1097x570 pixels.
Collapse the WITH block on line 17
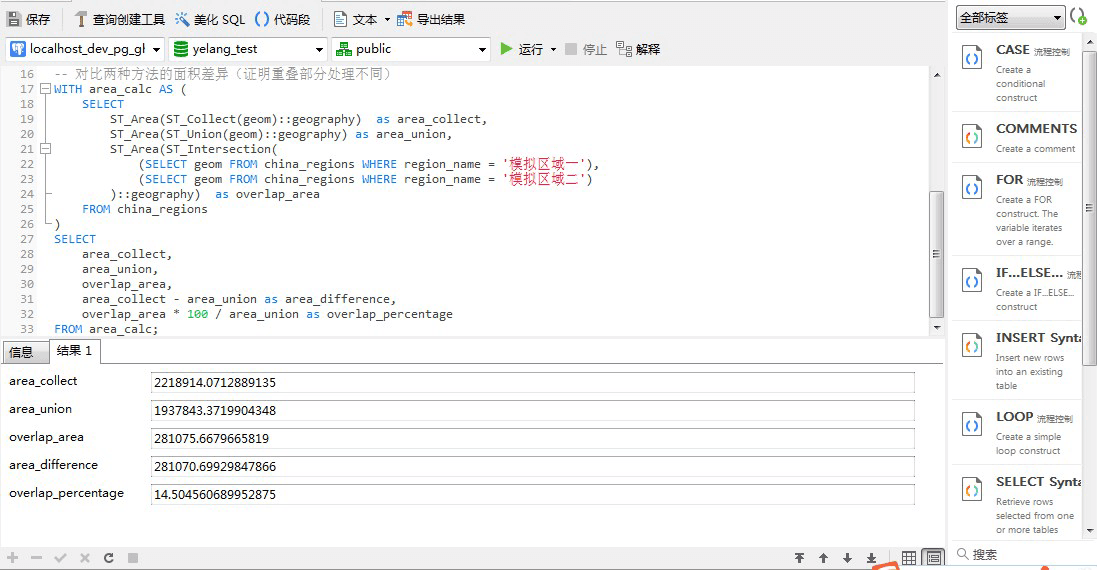tap(45, 89)
